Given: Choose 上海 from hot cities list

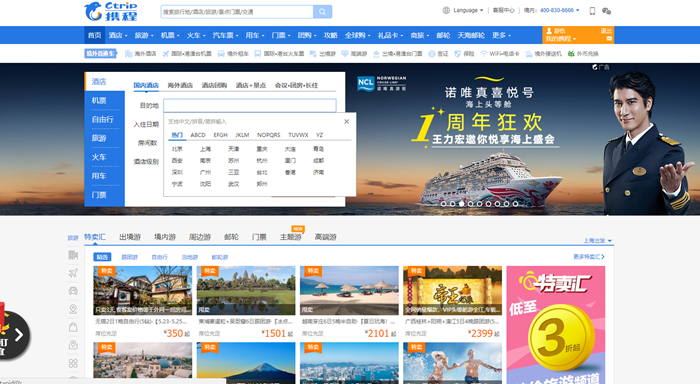Looking at the screenshot, I should 205,149.
